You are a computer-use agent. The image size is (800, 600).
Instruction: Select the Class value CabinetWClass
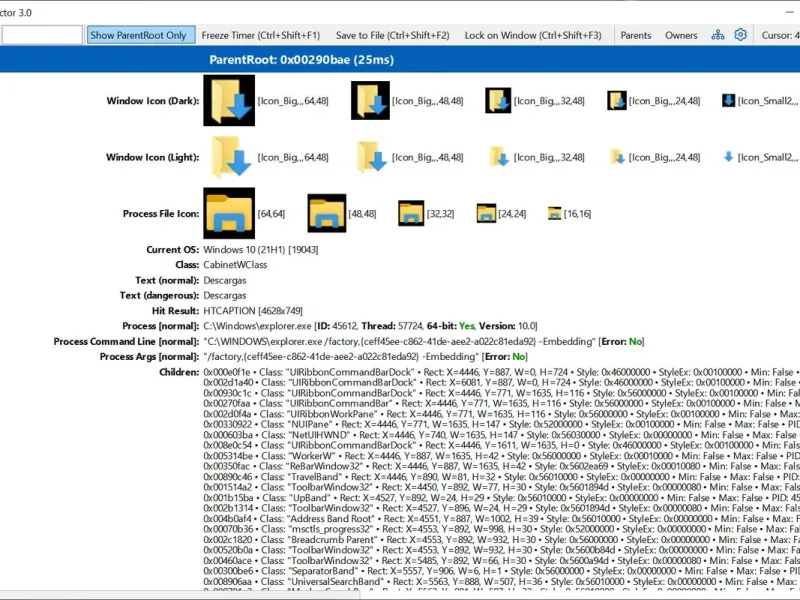click(235, 265)
